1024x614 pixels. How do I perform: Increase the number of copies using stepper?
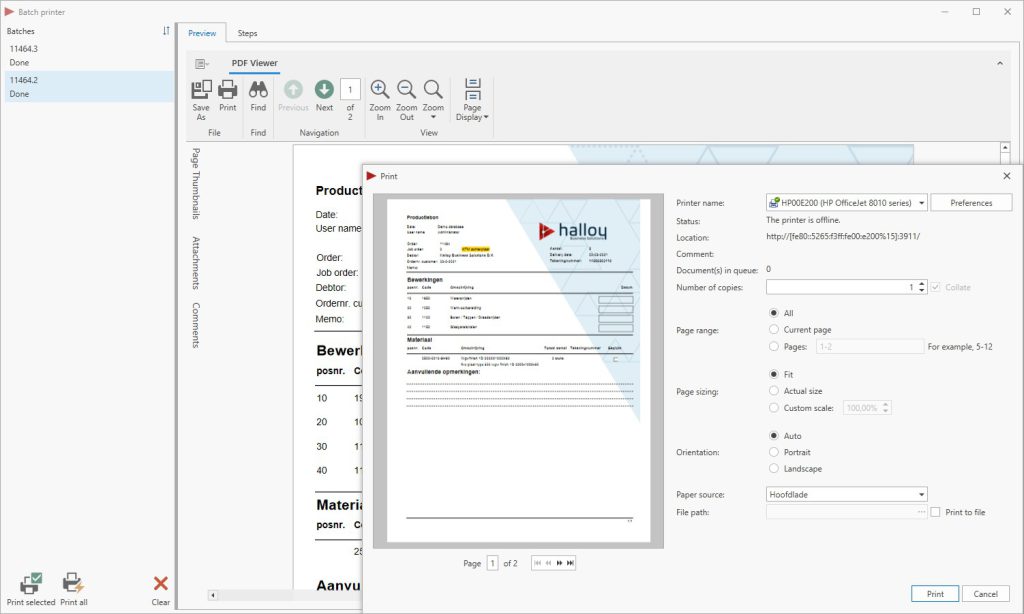(x=922, y=284)
